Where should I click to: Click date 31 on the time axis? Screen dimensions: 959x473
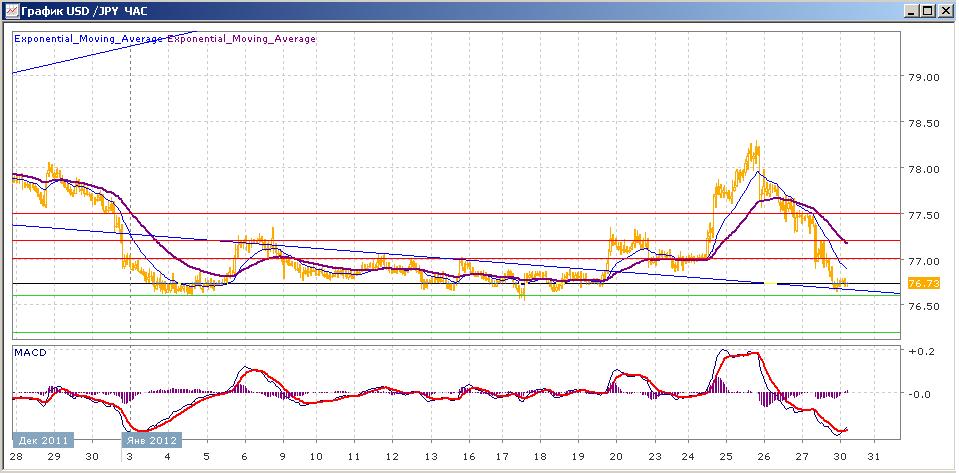point(873,456)
